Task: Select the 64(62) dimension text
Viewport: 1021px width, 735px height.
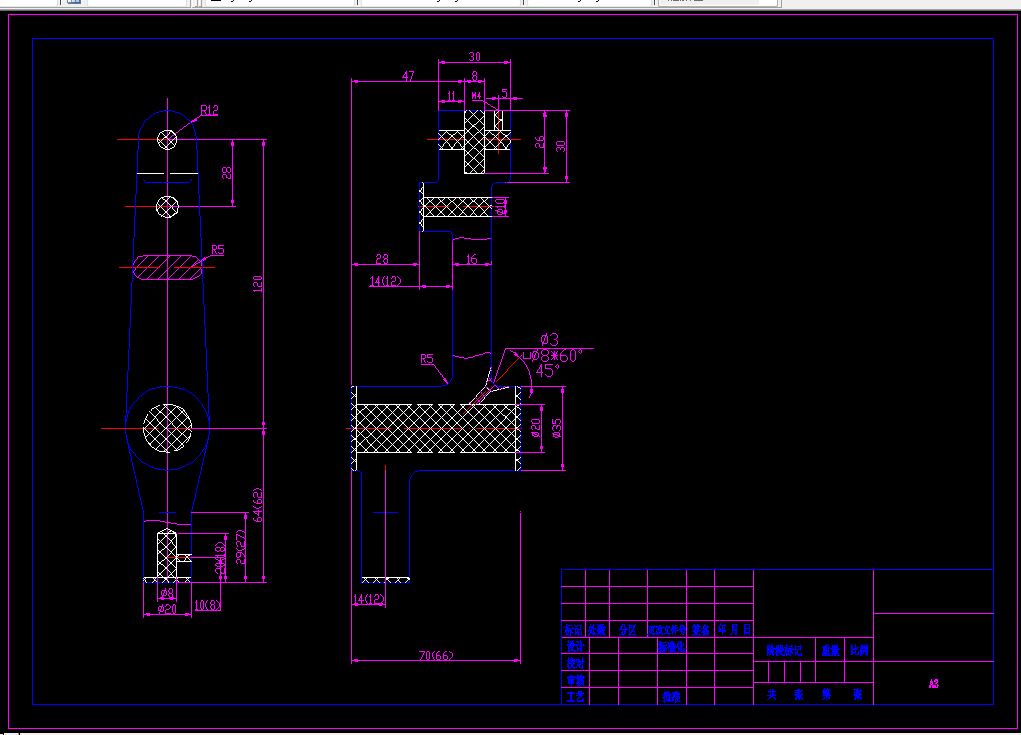Action: click(258, 505)
